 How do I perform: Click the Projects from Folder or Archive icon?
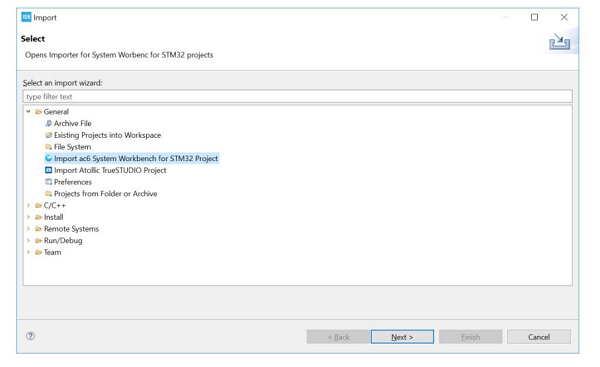(49, 194)
